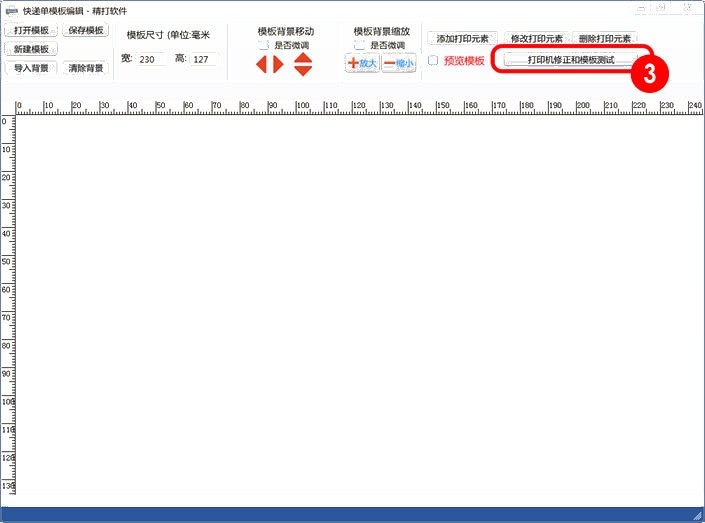
Task: Open 打印机修正和模板测试
Action: point(570,60)
